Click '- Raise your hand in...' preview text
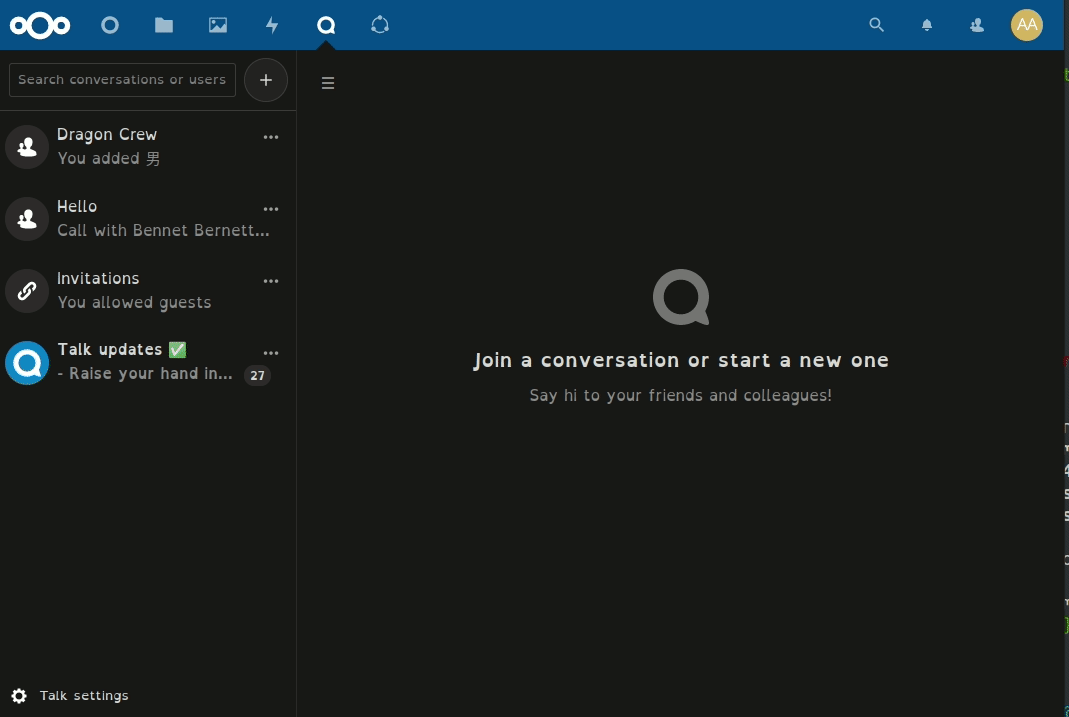The width and height of the screenshot is (1069, 717). click(145, 373)
